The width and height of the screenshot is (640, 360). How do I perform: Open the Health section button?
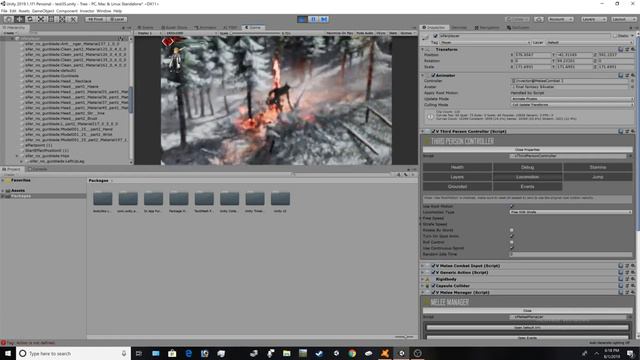(x=457, y=167)
